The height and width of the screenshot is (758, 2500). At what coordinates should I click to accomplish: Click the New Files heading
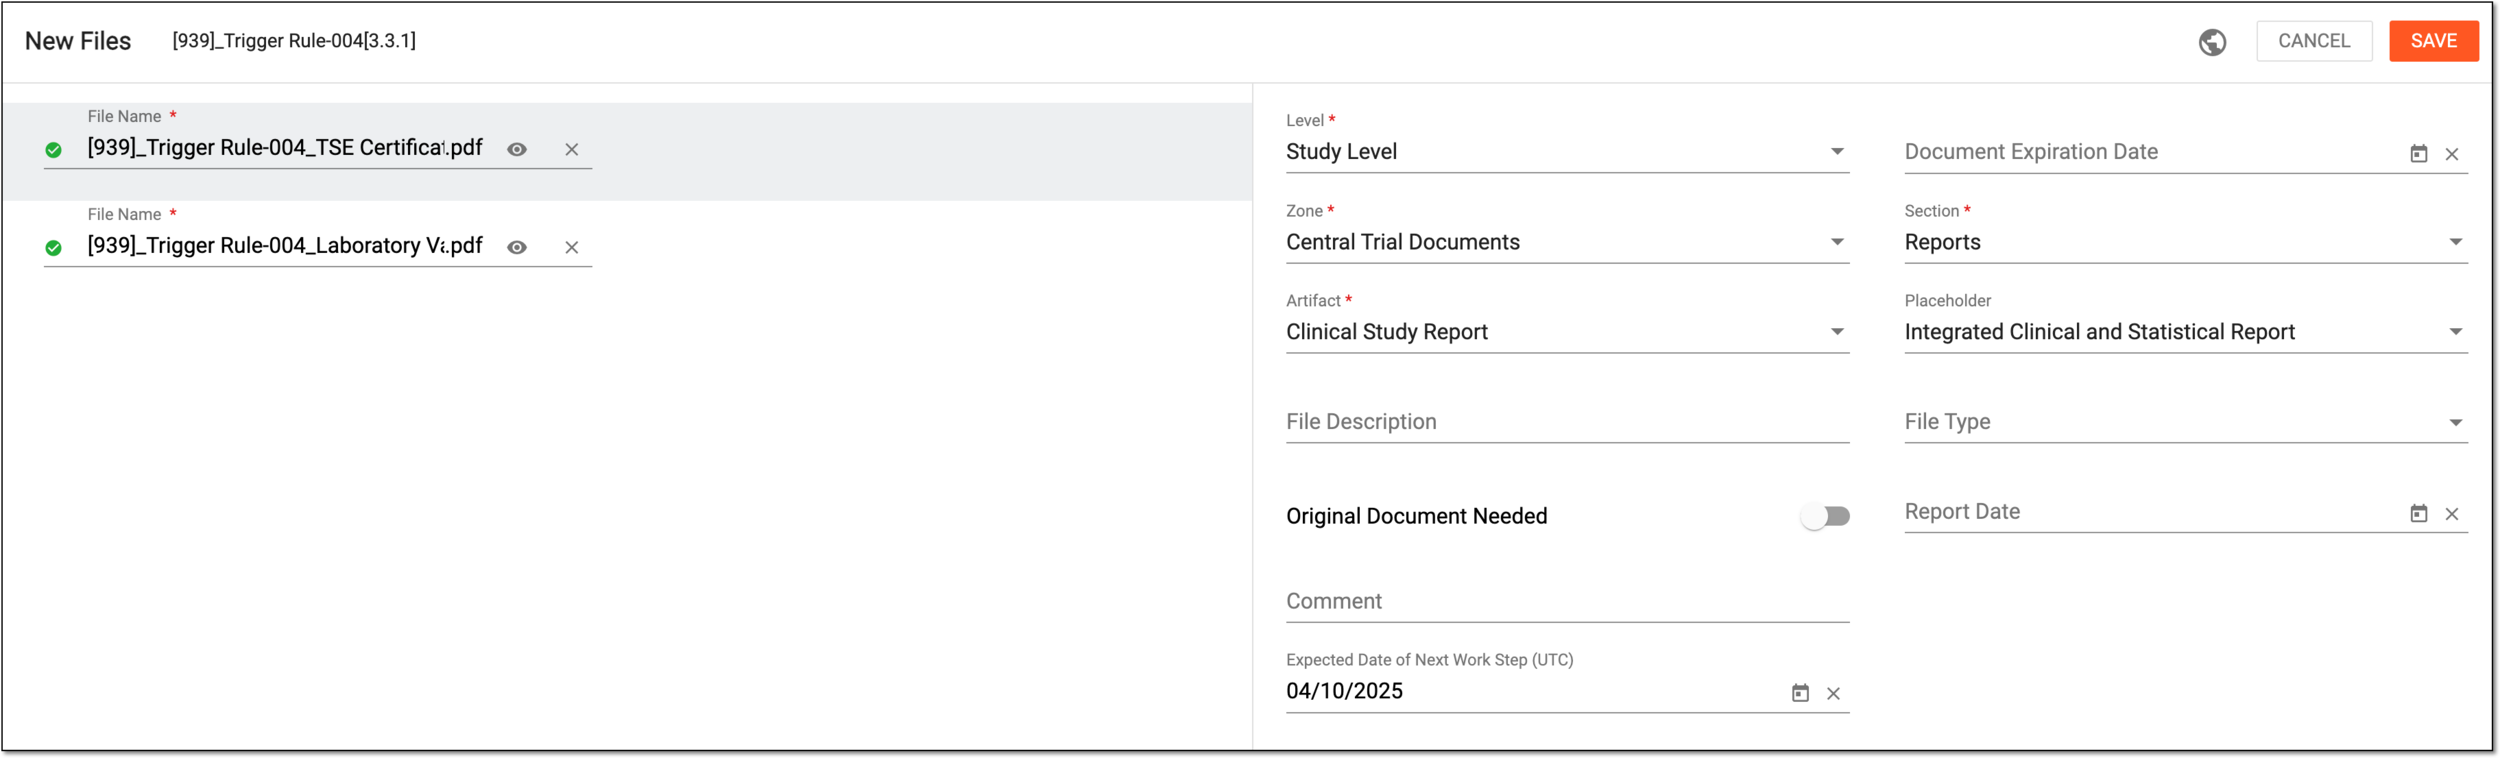tap(78, 41)
